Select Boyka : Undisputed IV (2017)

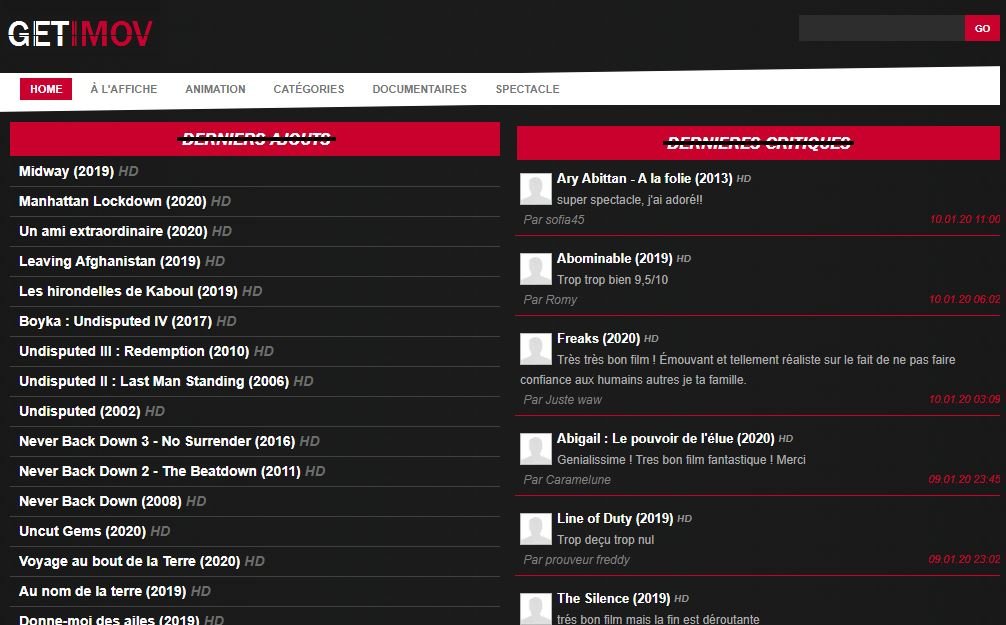coord(115,321)
